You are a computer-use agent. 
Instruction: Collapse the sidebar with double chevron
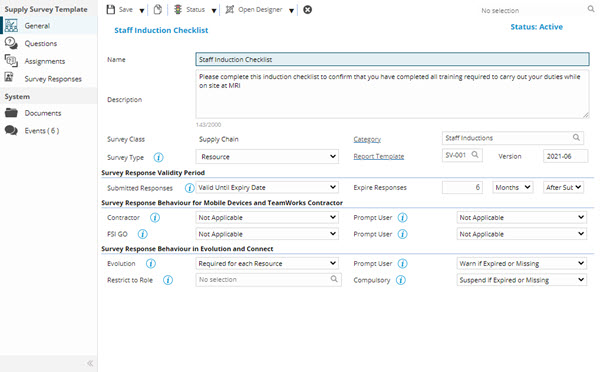click(90, 363)
